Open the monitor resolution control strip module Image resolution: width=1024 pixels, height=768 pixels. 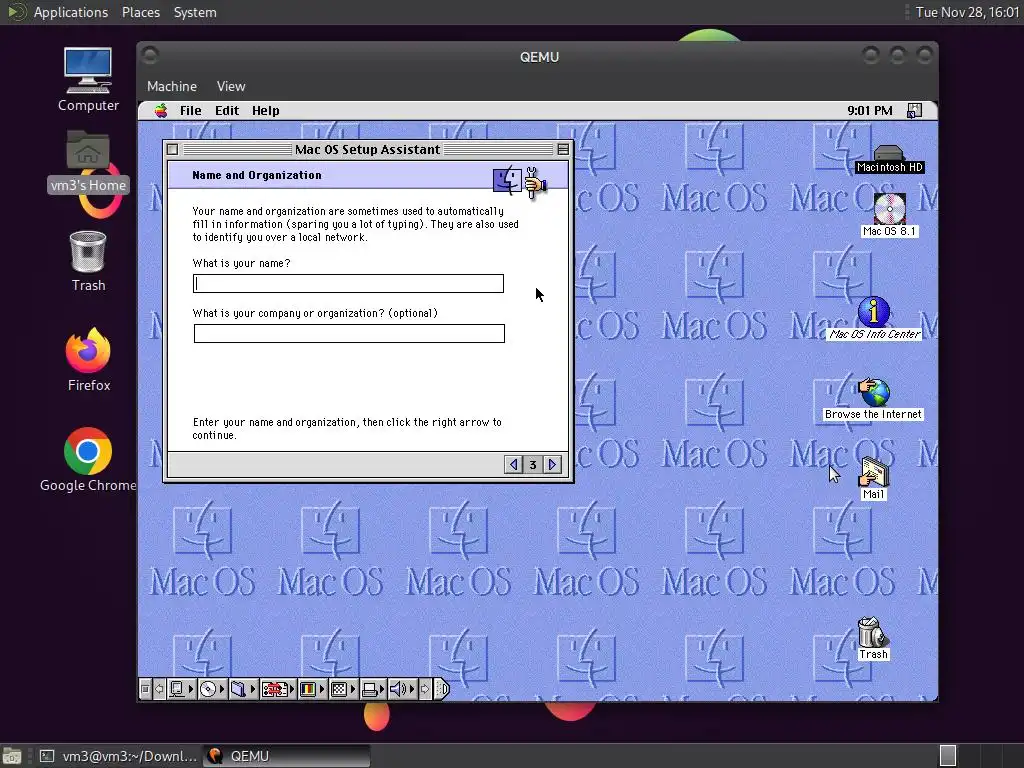click(343, 689)
